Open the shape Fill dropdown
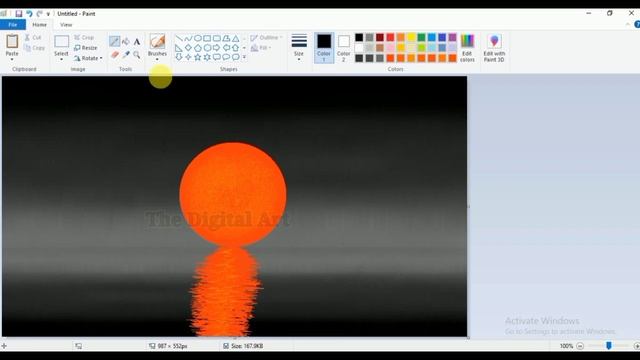Screen dimensions: 640x360 click(x=261, y=48)
